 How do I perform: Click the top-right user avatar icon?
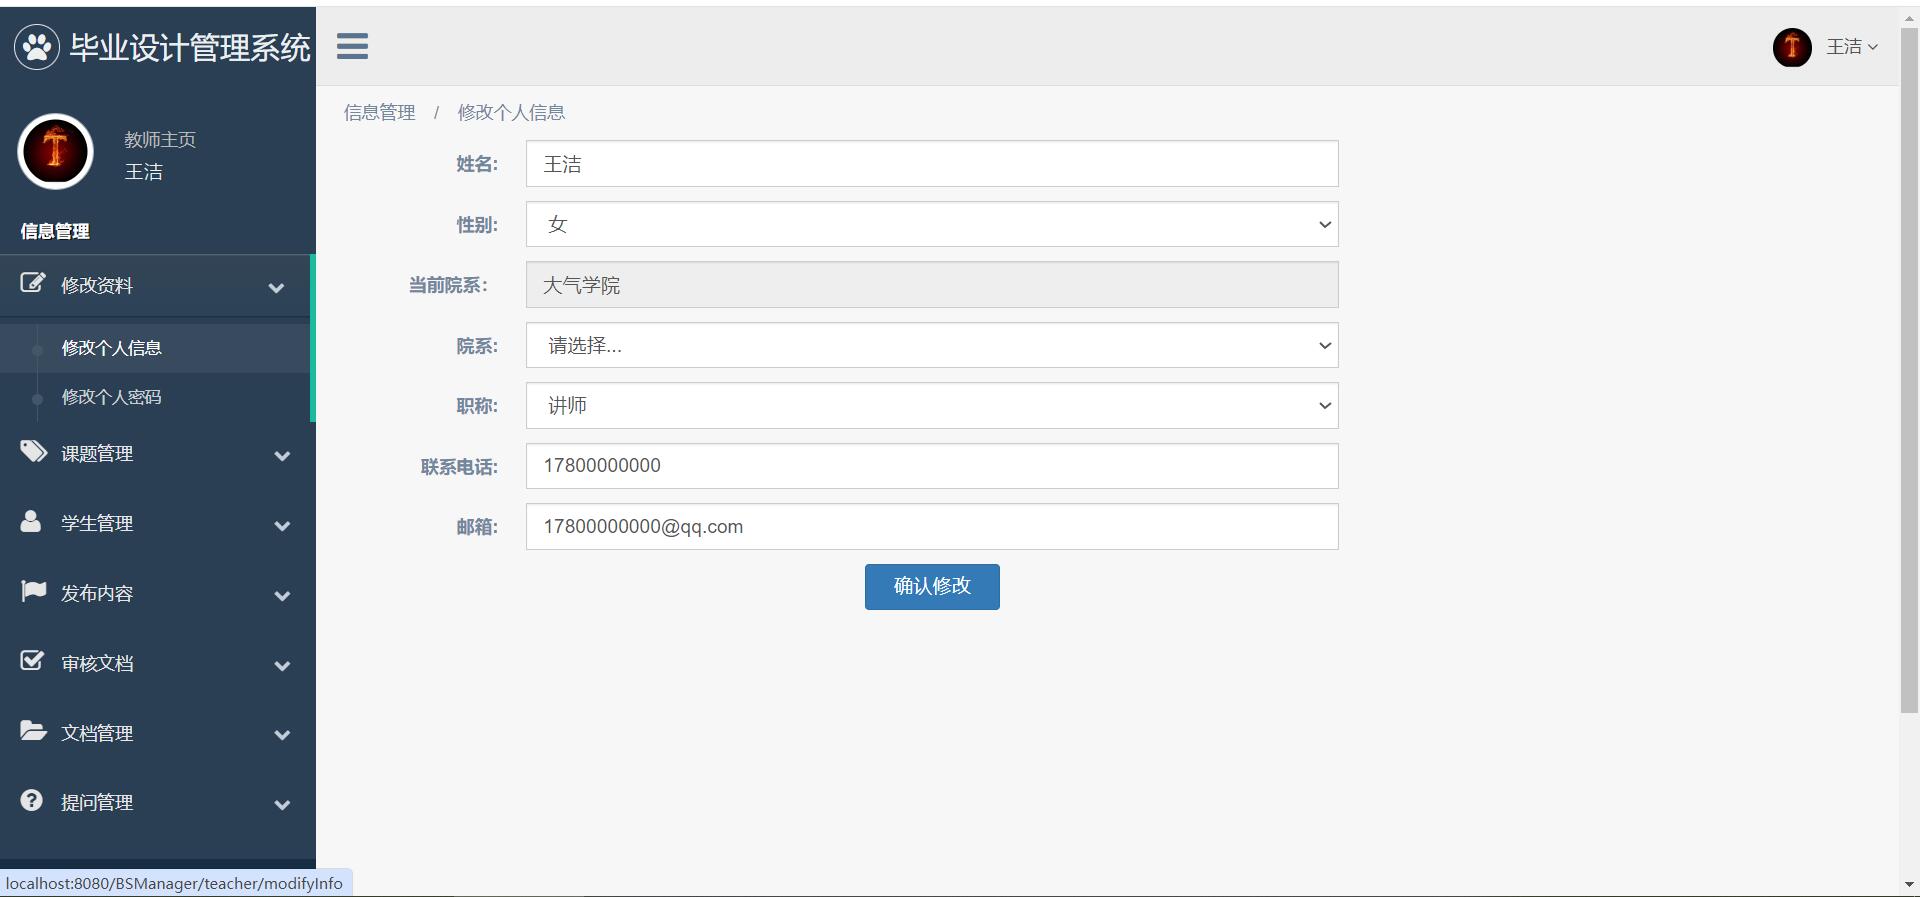pos(1792,47)
